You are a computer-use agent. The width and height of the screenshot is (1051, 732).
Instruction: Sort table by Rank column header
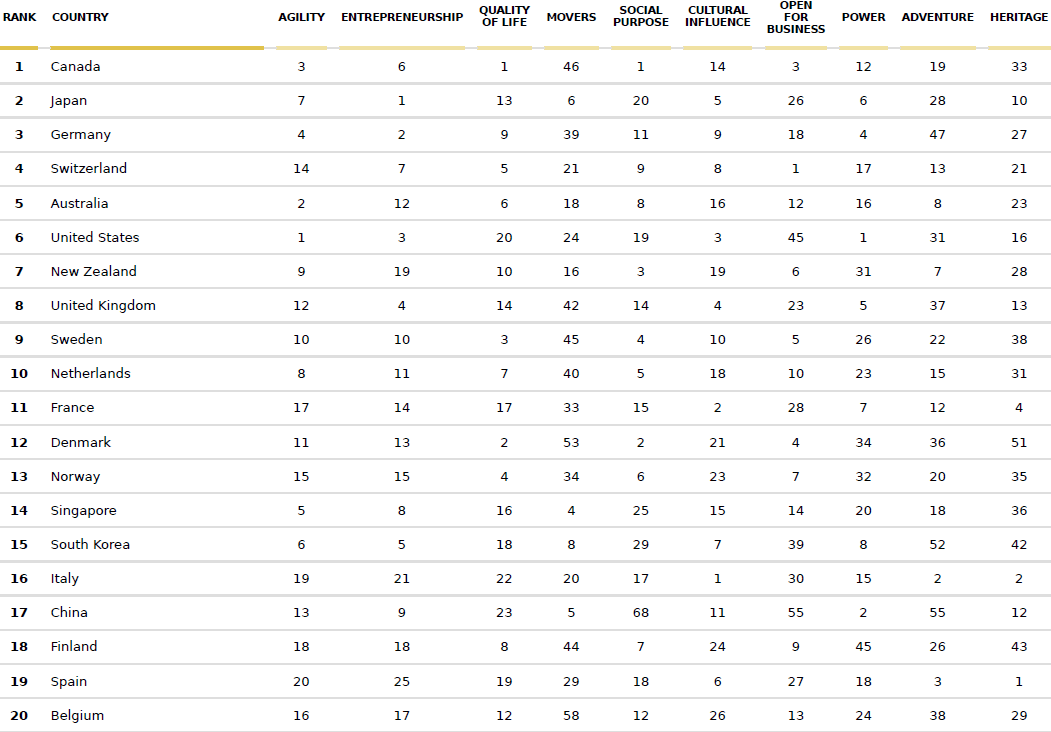[19, 17]
